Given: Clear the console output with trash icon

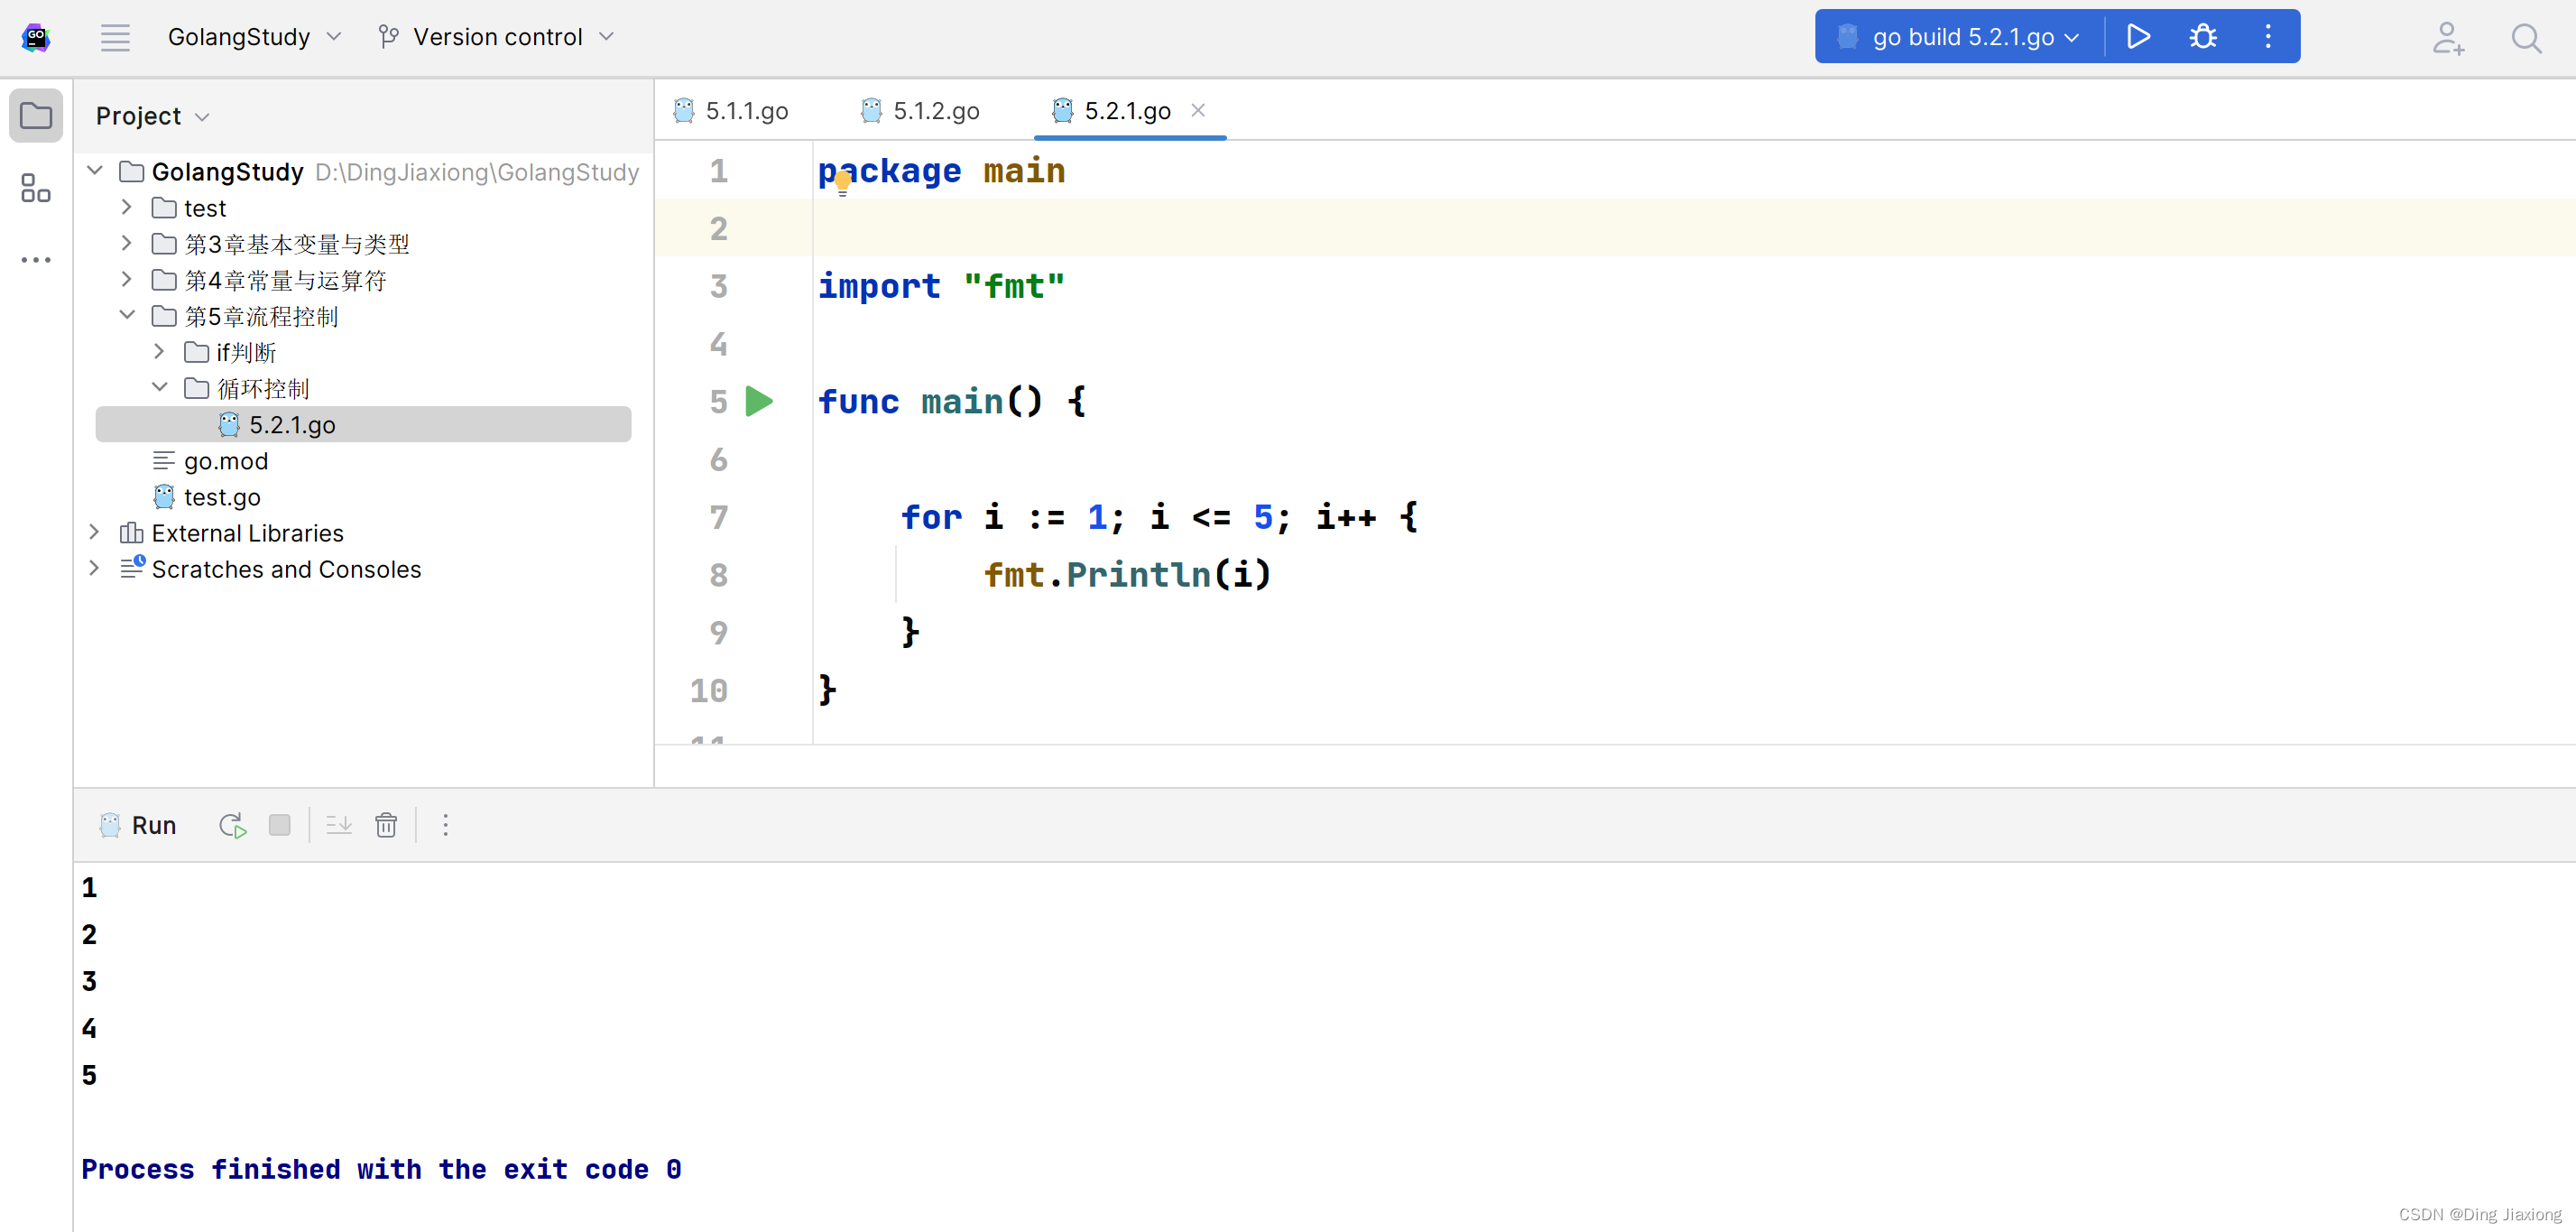Looking at the screenshot, I should (x=386, y=825).
